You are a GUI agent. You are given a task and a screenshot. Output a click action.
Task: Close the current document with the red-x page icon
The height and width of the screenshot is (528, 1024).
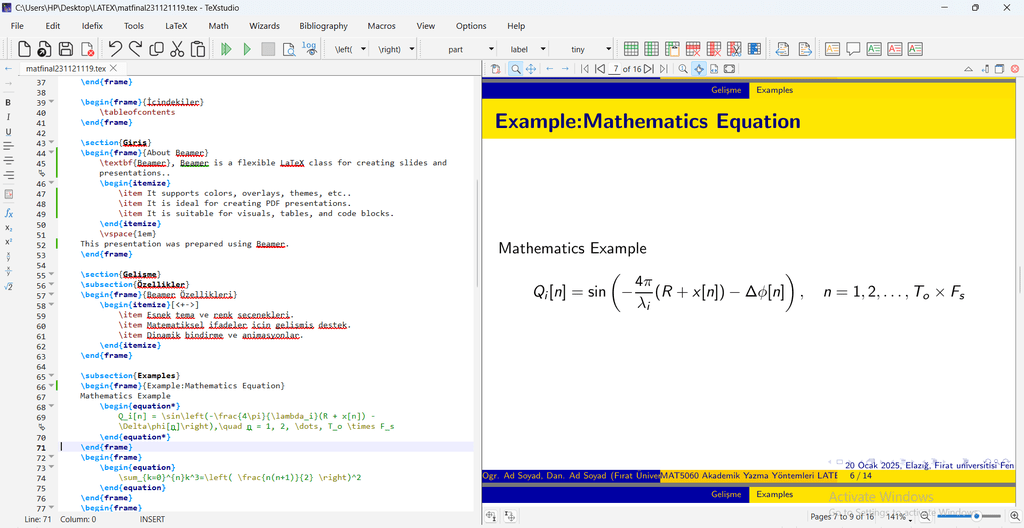coord(87,49)
